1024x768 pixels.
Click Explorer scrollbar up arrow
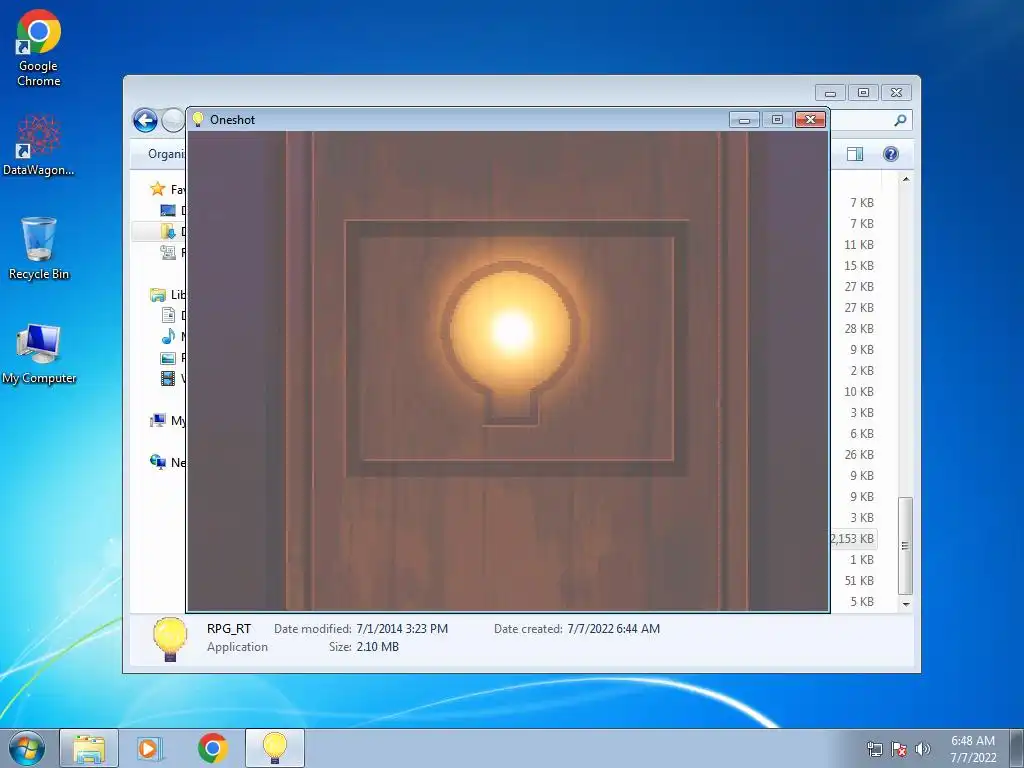[906, 179]
